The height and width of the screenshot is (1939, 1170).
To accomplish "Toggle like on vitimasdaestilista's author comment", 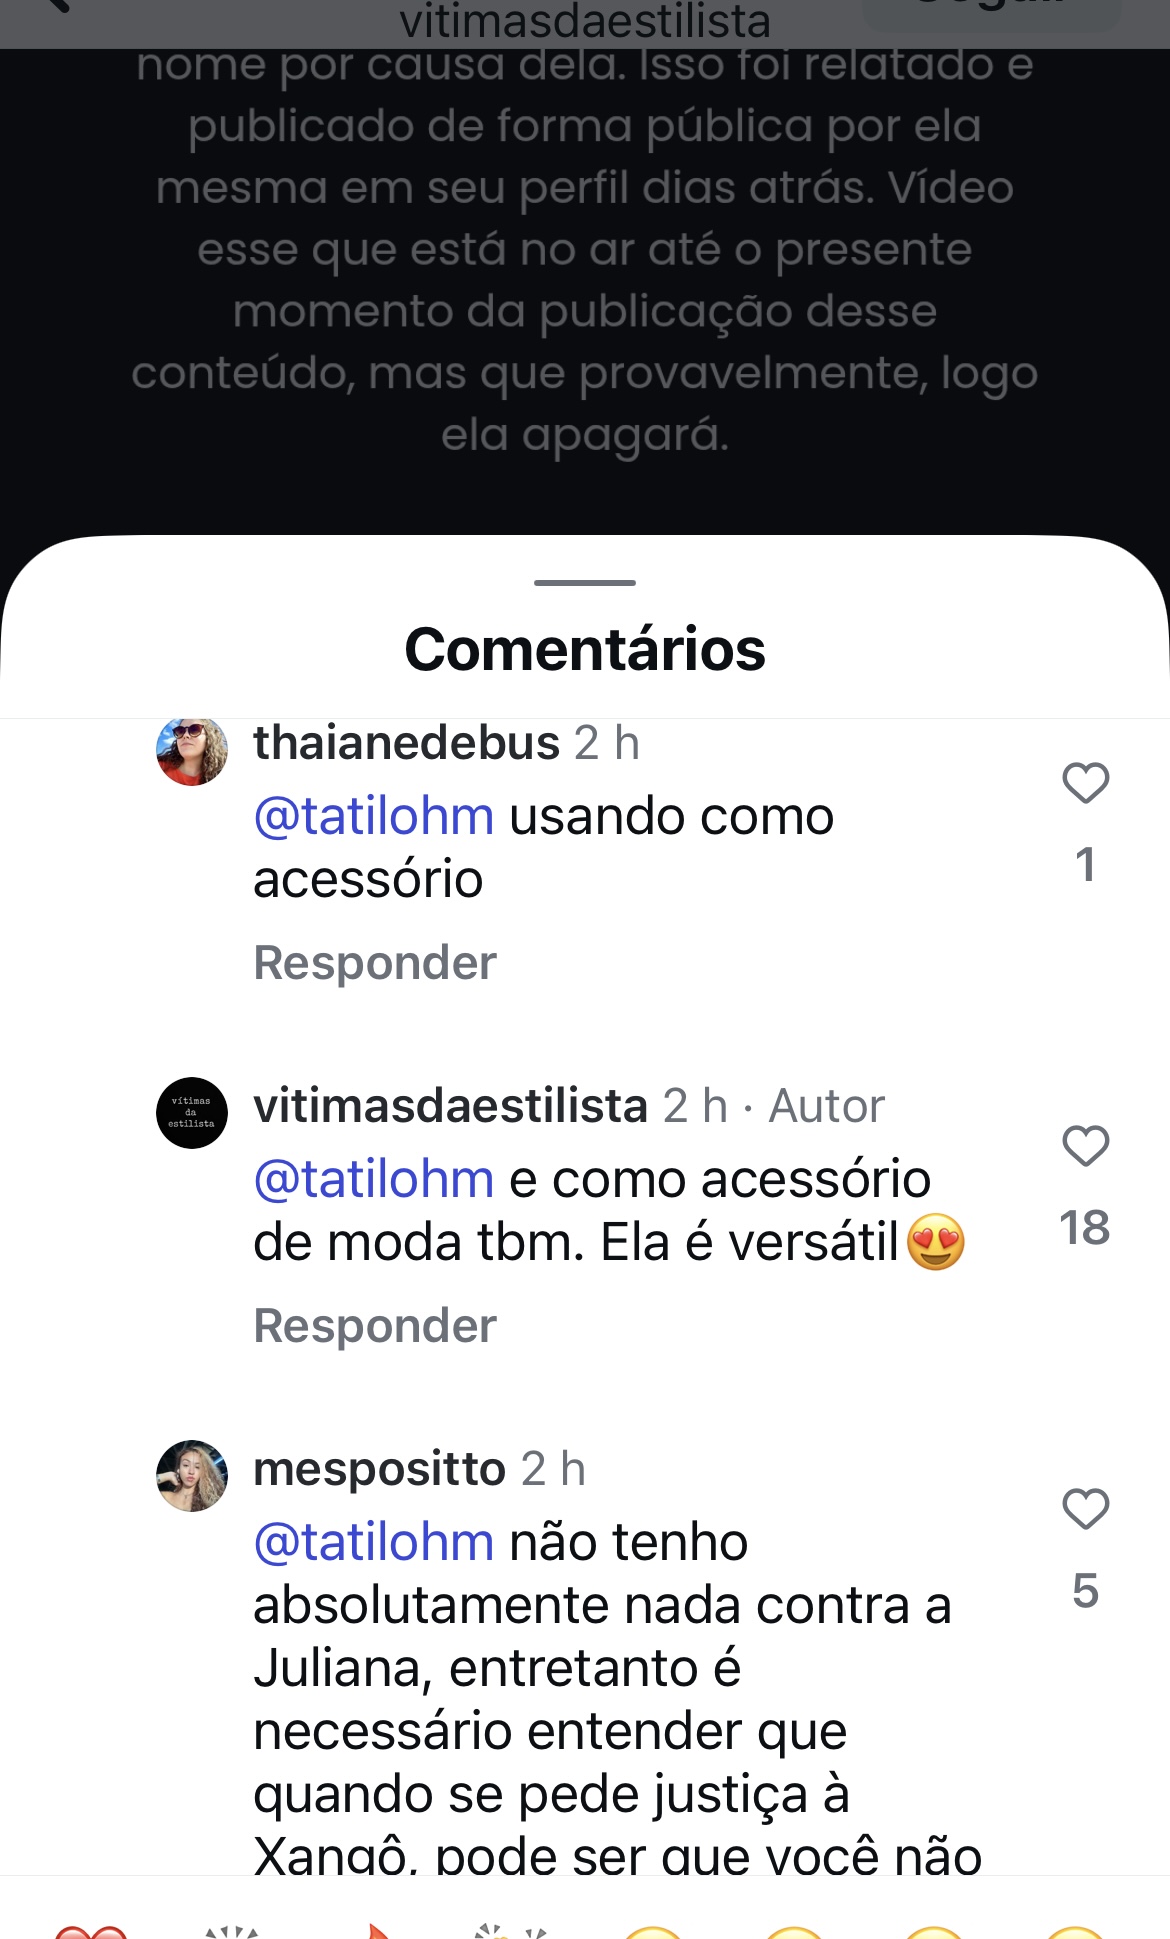I will tap(1085, 1146).
